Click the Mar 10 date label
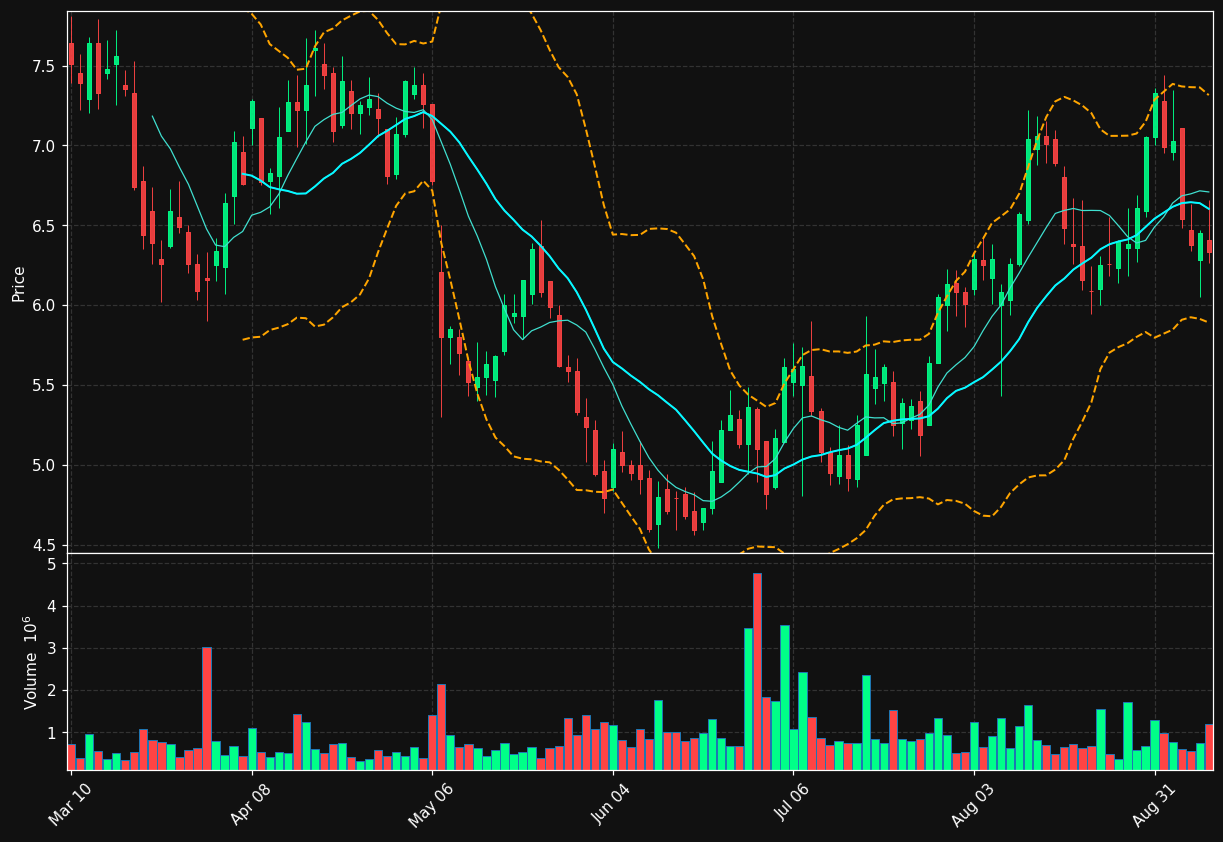This screenshot has width=1223, height=842. pyautogui.click(x=70, y=805)
